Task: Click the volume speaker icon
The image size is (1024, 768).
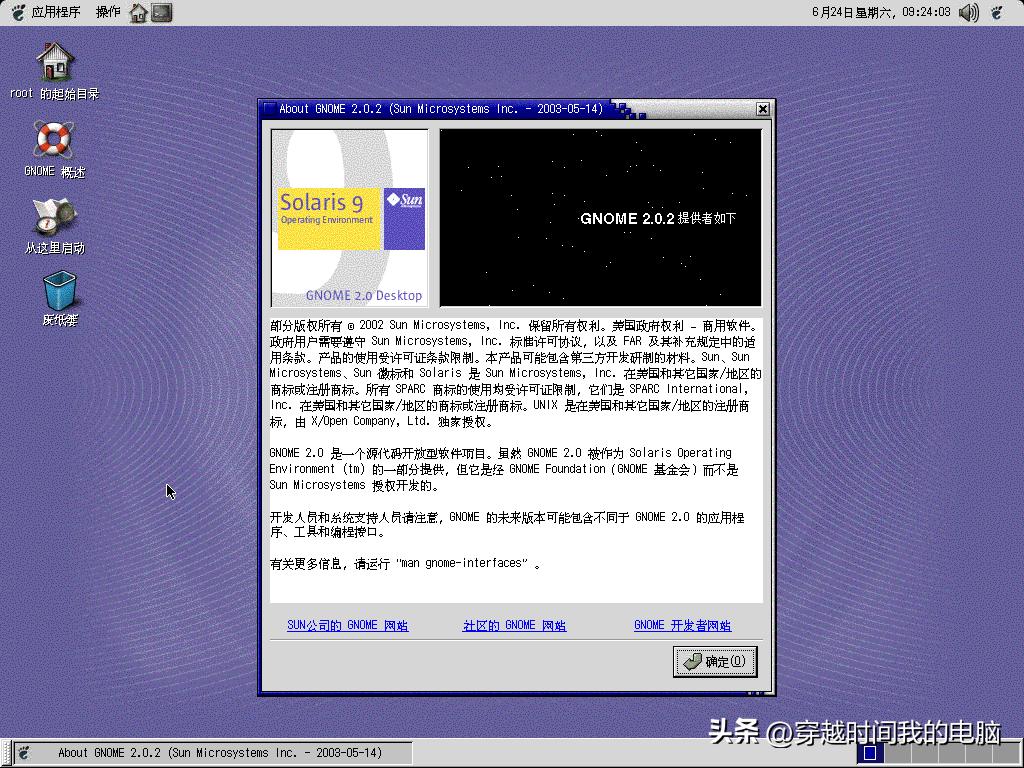Action: pos(968,12)
